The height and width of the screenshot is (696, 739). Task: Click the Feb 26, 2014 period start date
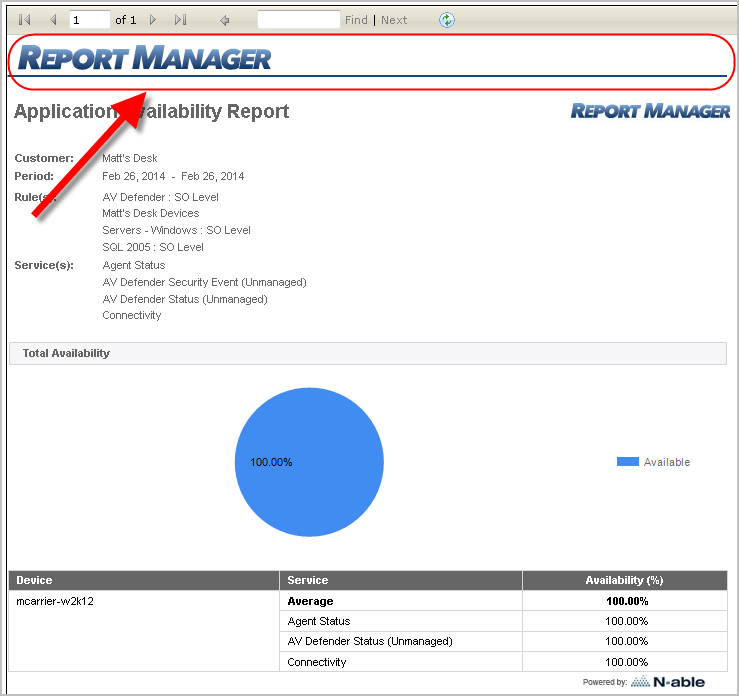(x=134, y=176)
